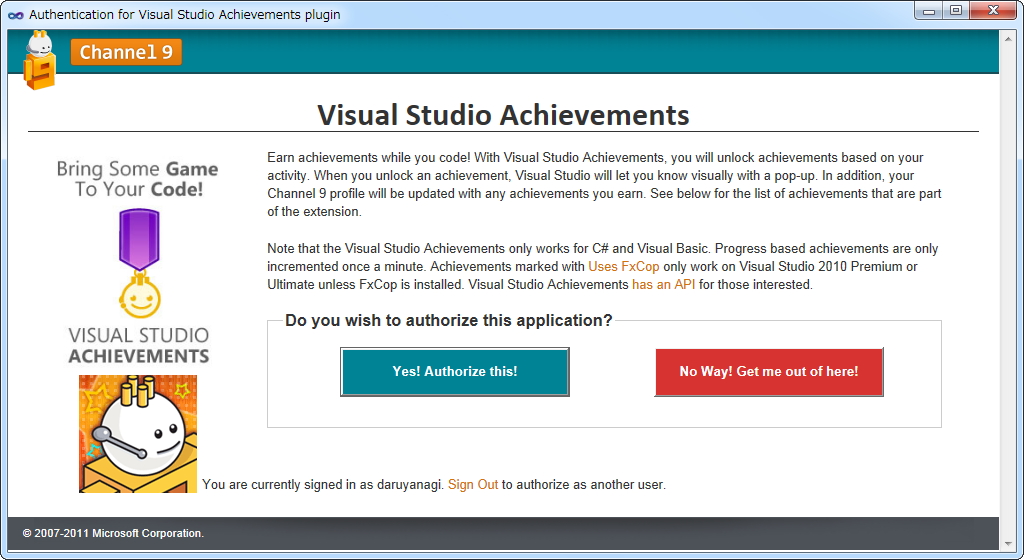Open the Channel 9 orange banner button
The image size is (1024, 560).
(x=126, y=52)
